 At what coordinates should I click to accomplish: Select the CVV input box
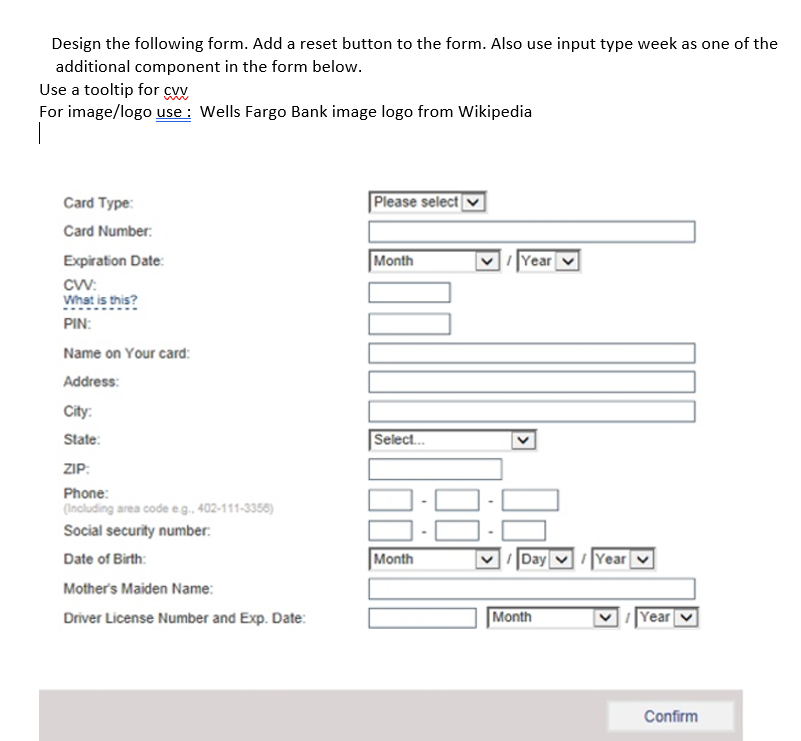(409, 292)
